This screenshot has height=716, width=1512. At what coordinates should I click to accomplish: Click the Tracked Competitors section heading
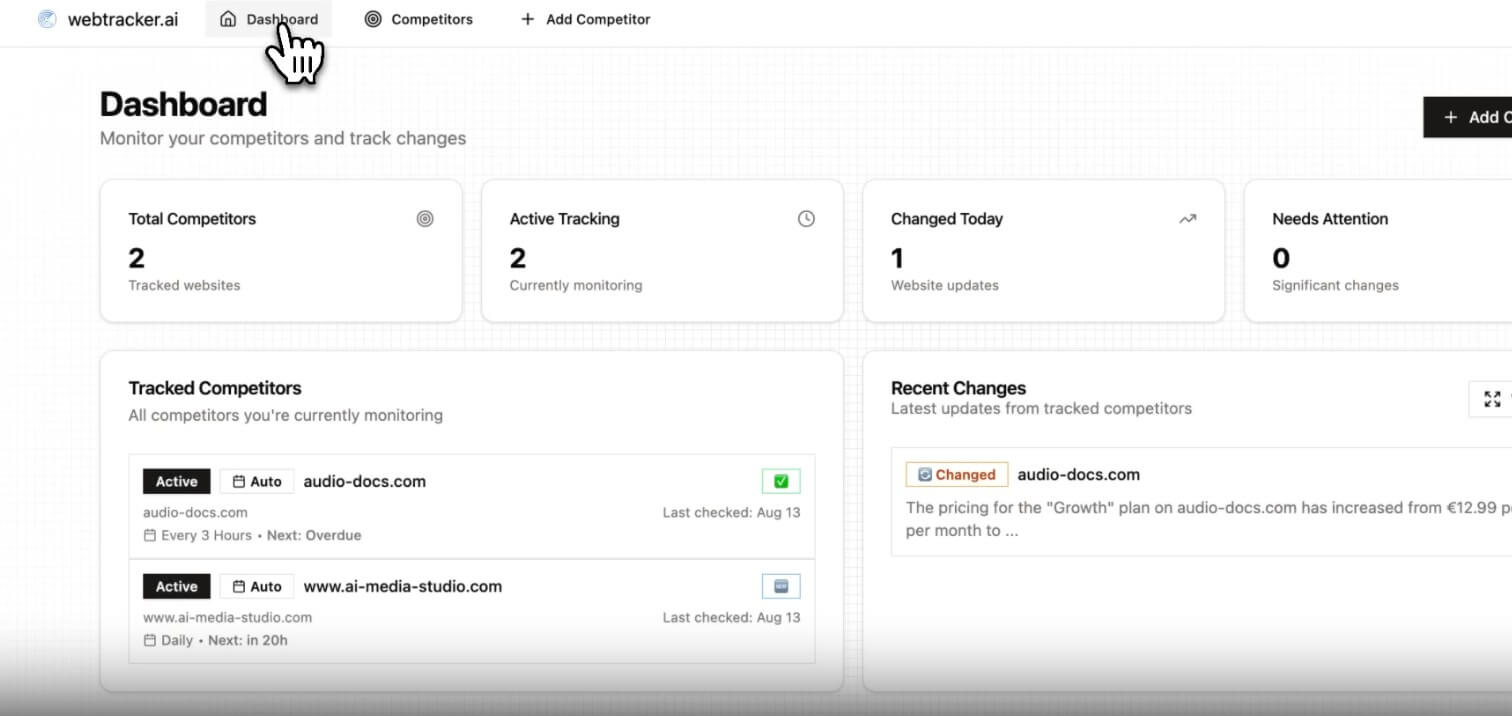(215, 388)
